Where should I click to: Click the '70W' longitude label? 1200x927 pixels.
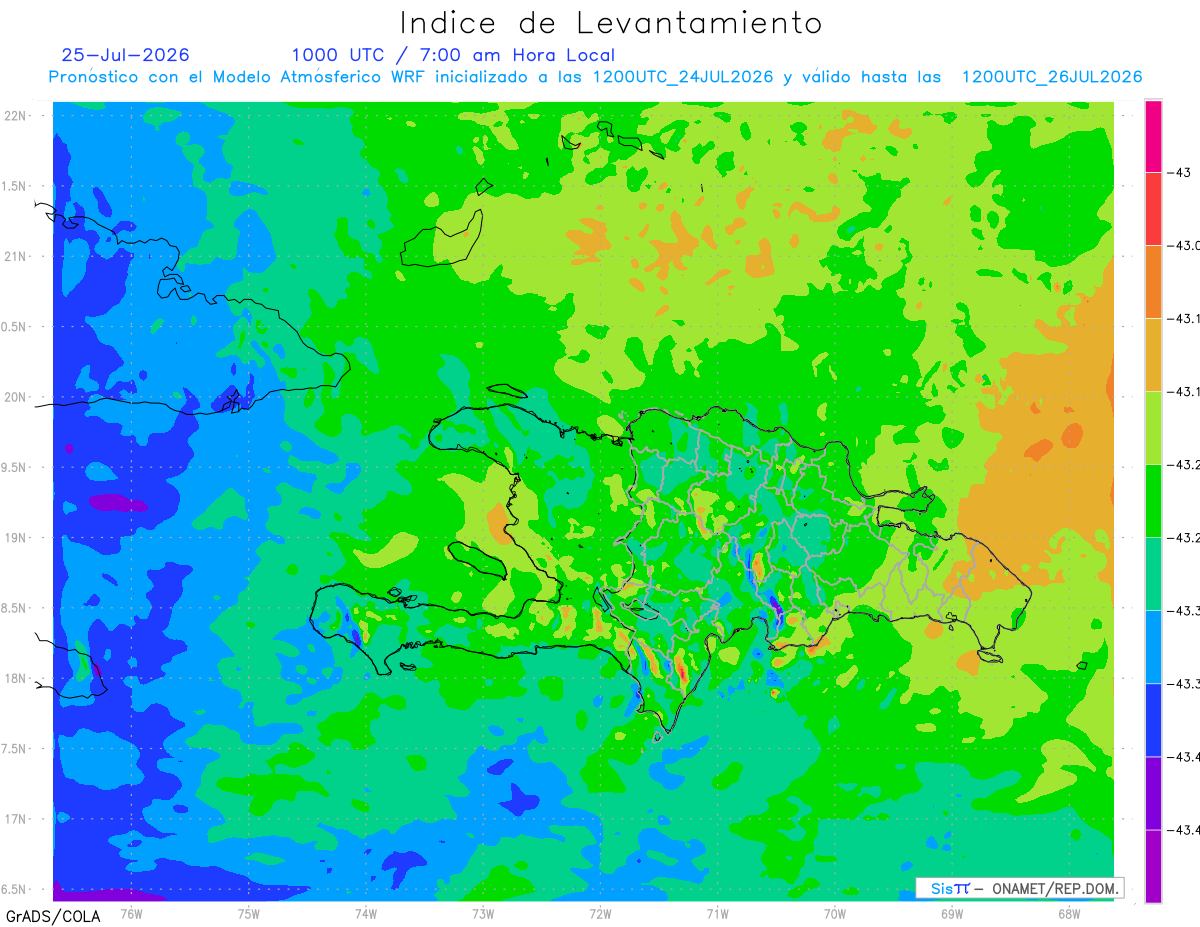[x=834, y=913]
